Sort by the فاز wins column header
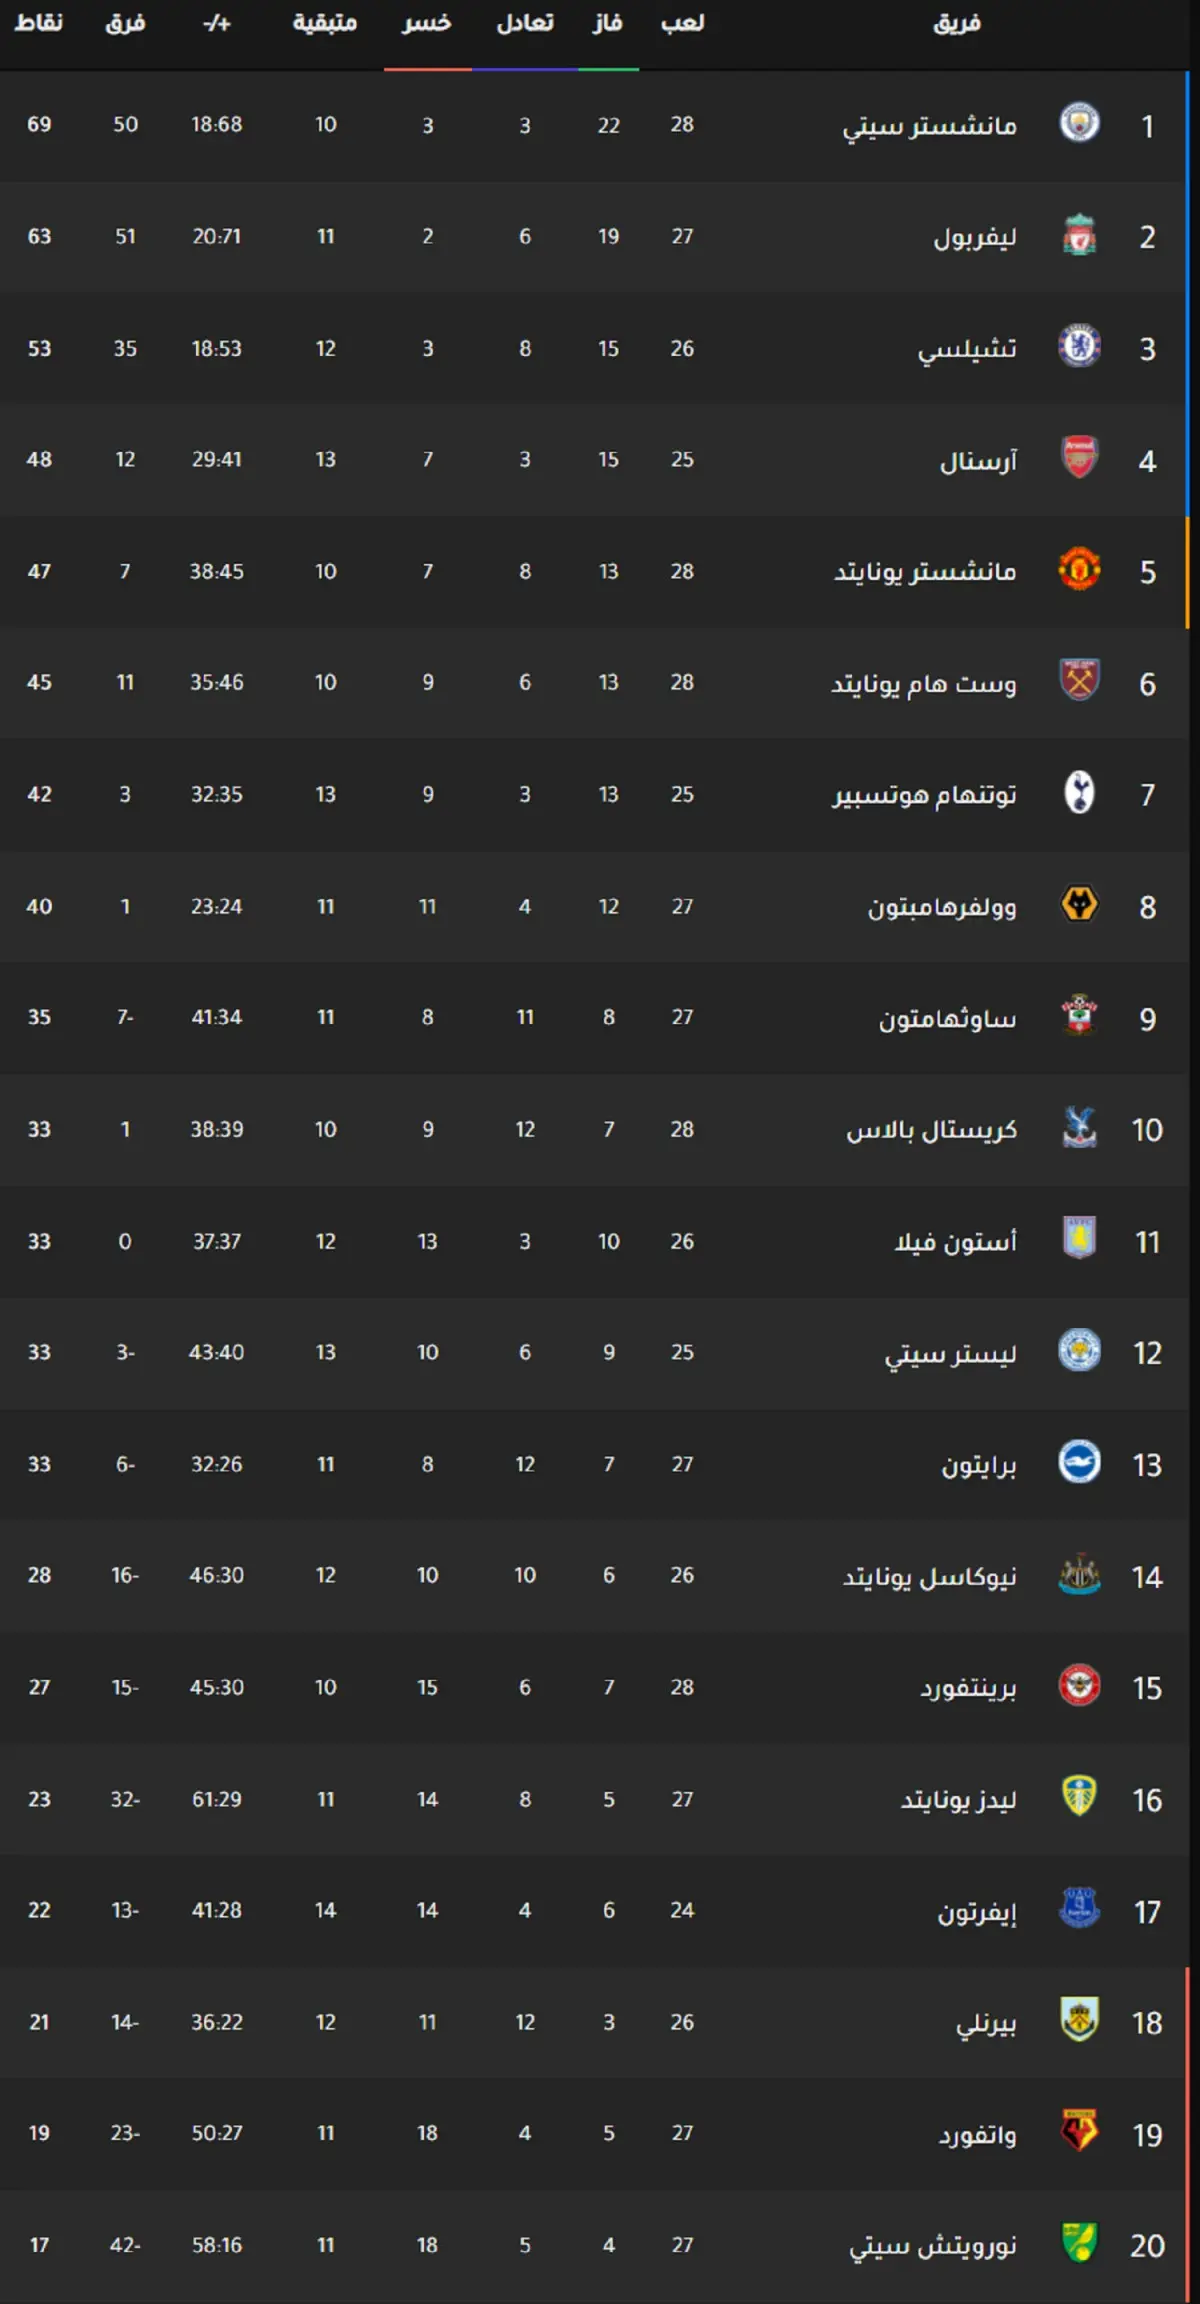 click(608, 23)
